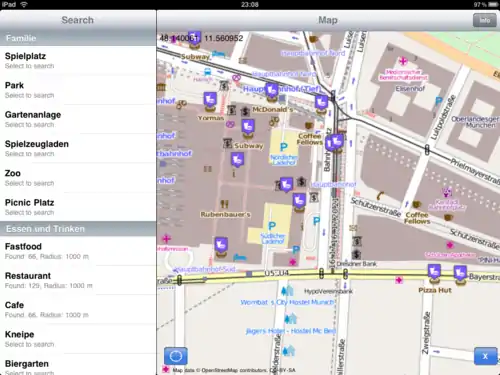The height and width of the screenshot is (375, 500).
Task: Select Restaurant row with 129 found
Action: (78, 280)
